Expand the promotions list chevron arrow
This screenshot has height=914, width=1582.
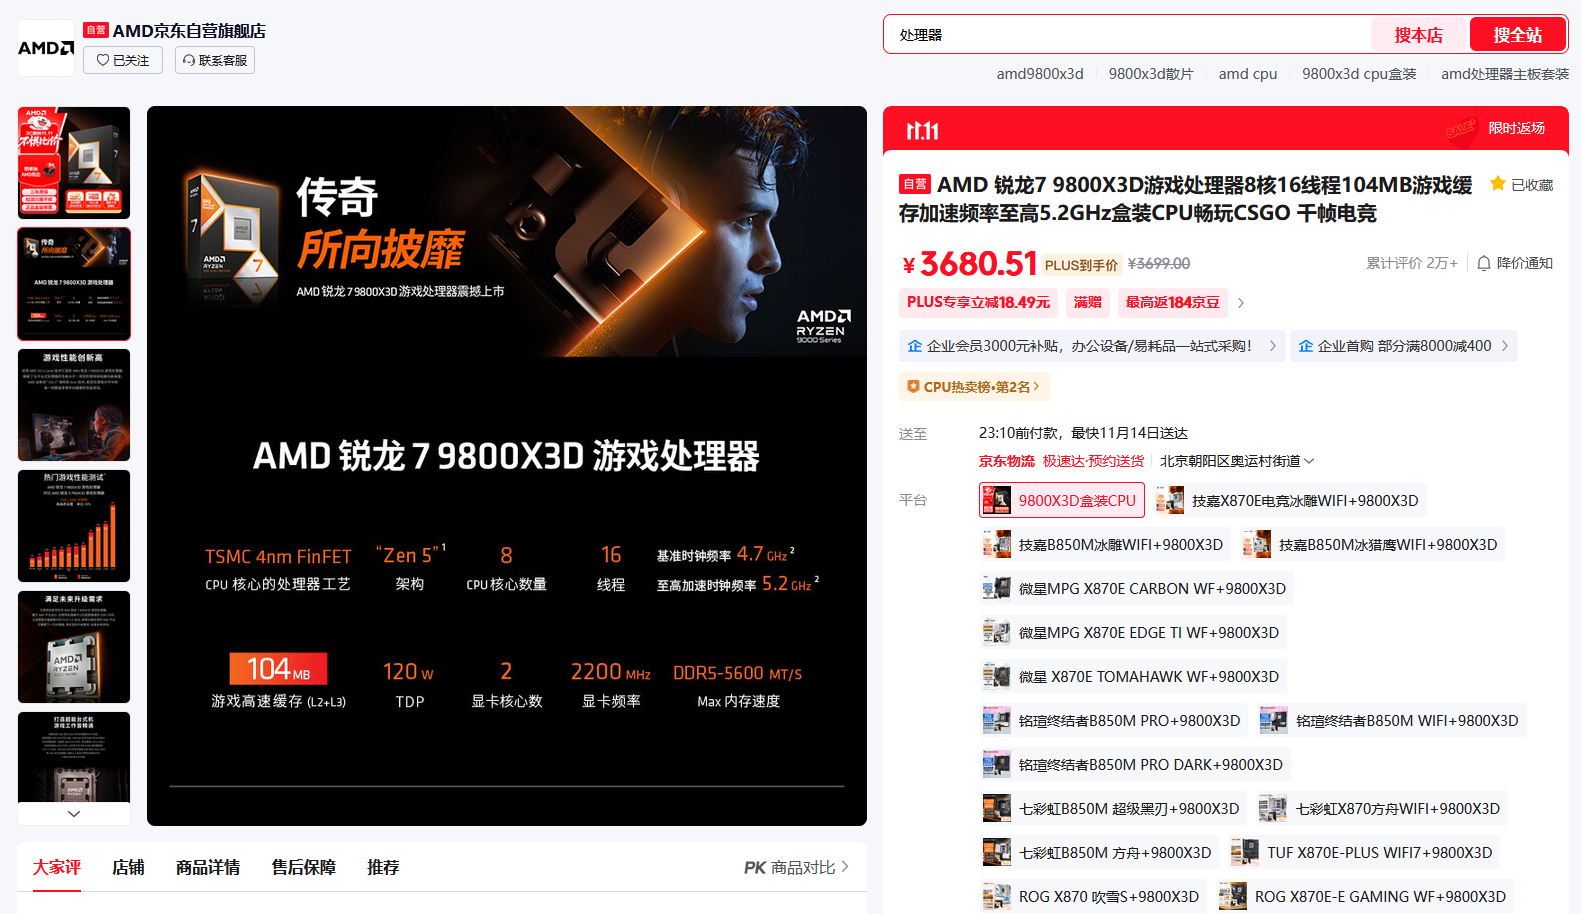click(1241, 303)
